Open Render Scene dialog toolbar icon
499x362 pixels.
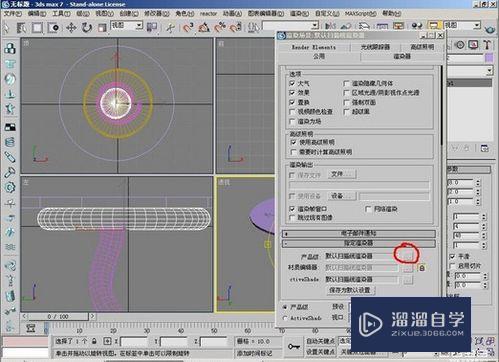coord(434,26)
